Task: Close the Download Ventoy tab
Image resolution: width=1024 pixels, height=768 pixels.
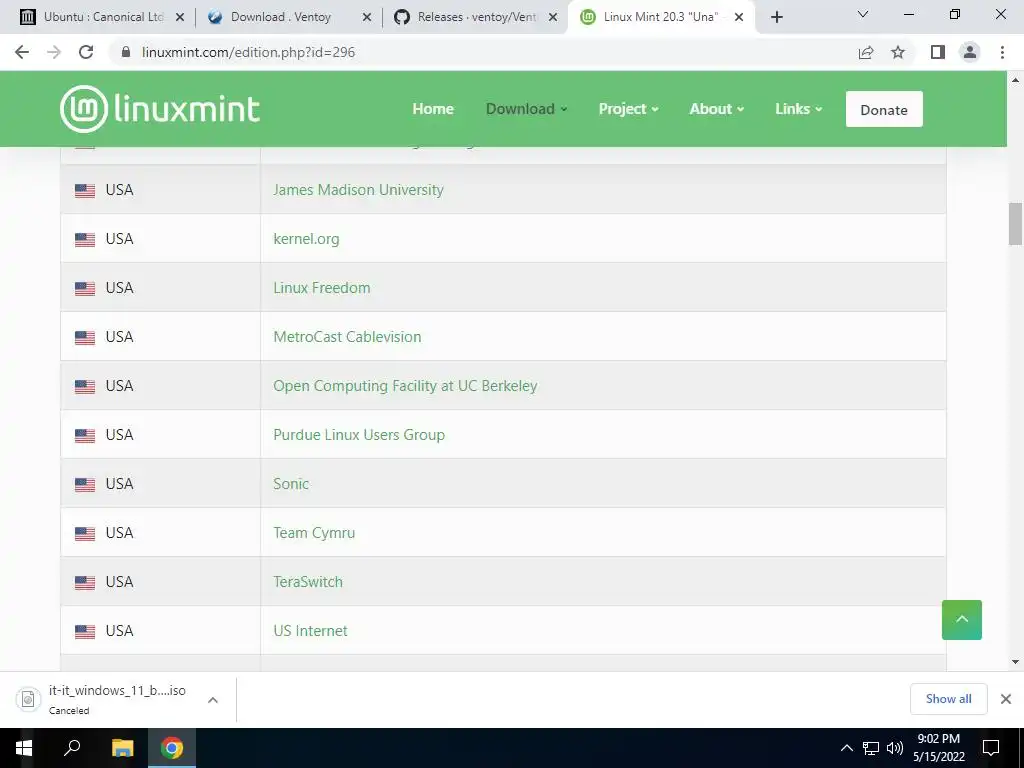Action: (366, 18)
